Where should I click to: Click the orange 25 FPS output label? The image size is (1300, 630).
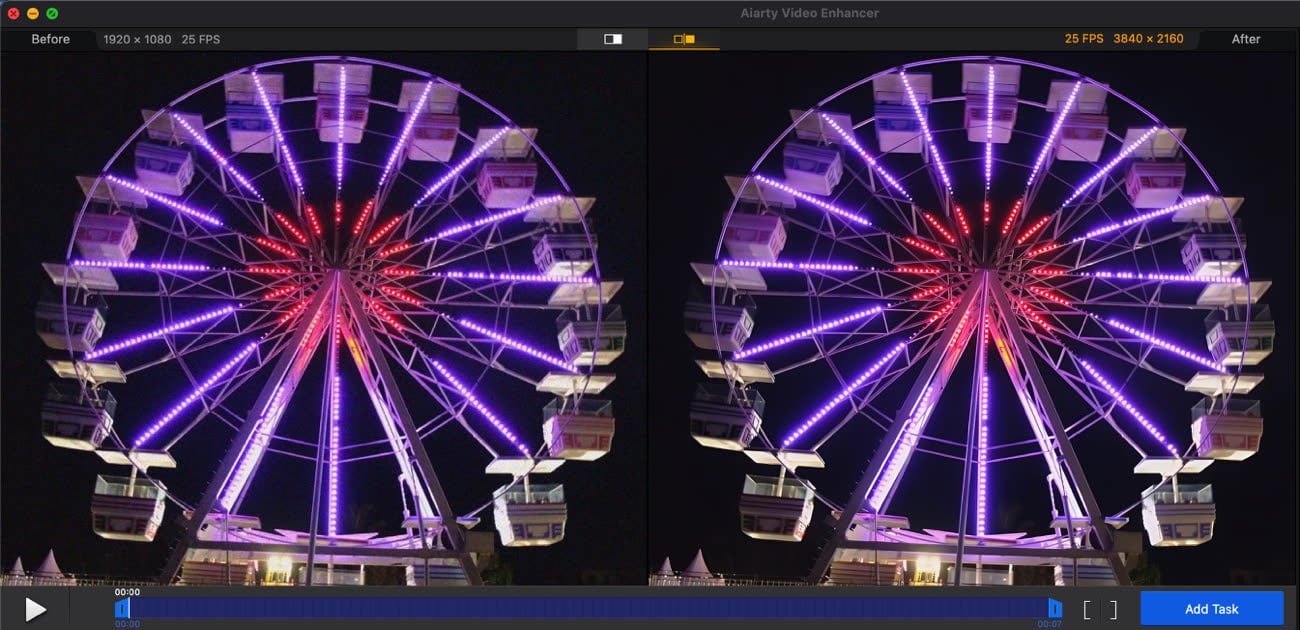1084,39
